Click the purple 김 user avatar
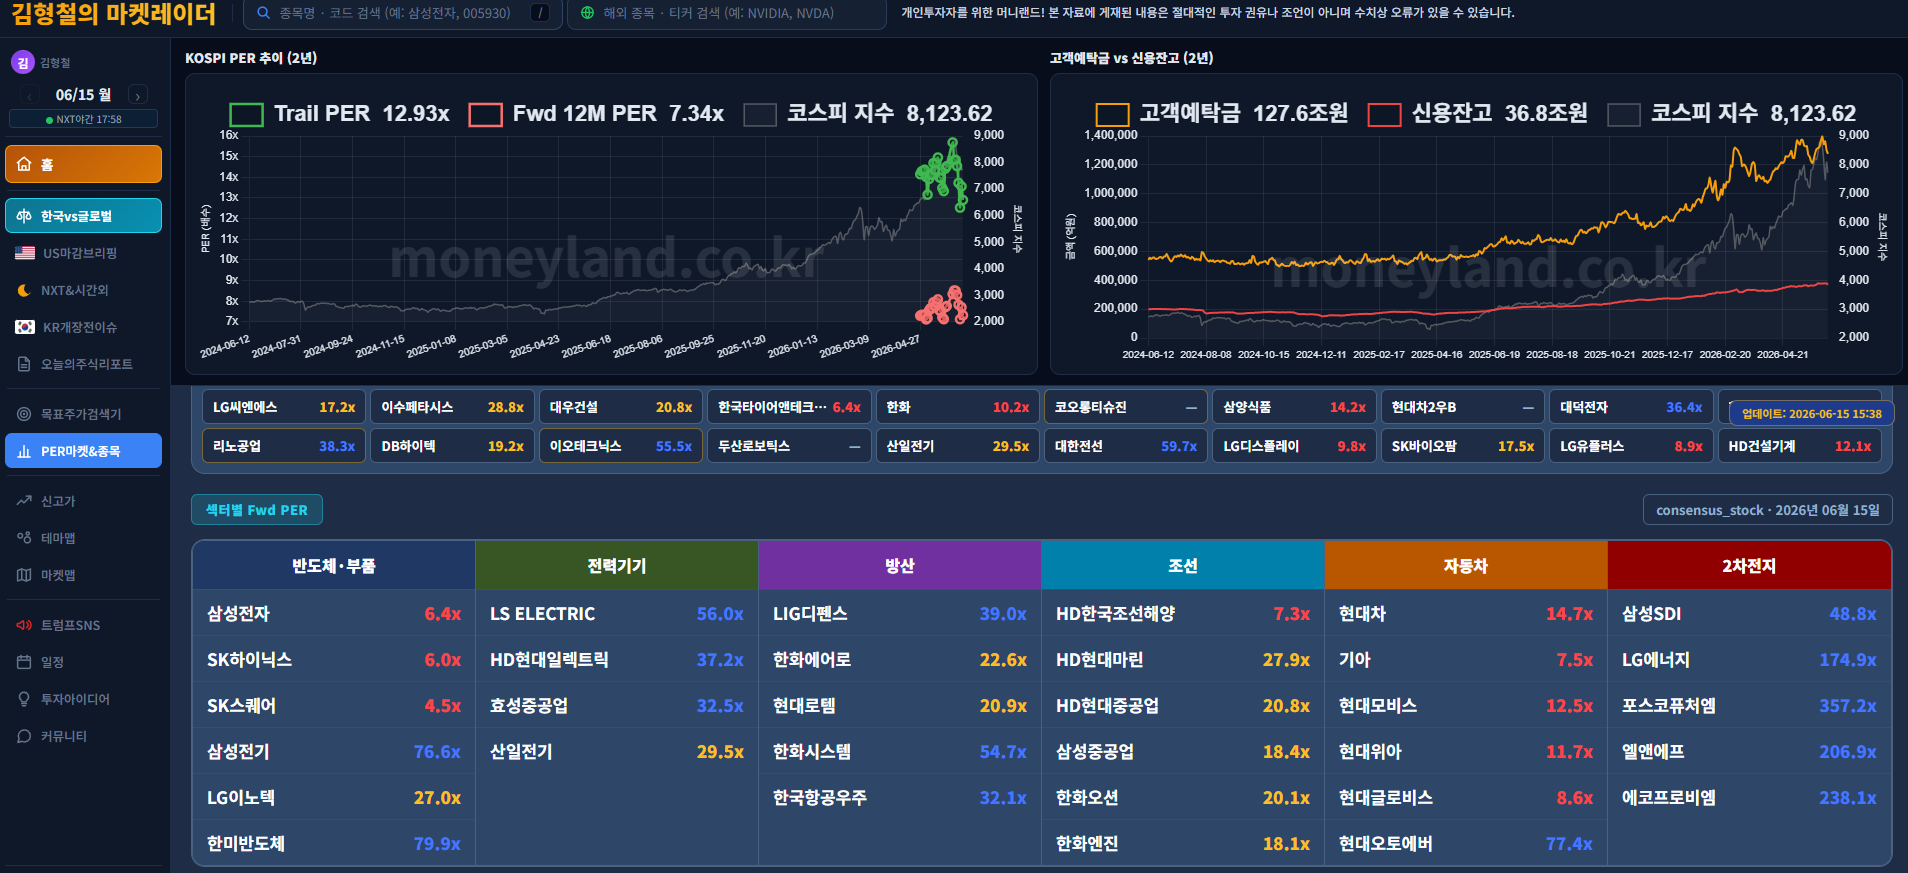Viewport: 1908px width, 873px height. tap(22, 62)
